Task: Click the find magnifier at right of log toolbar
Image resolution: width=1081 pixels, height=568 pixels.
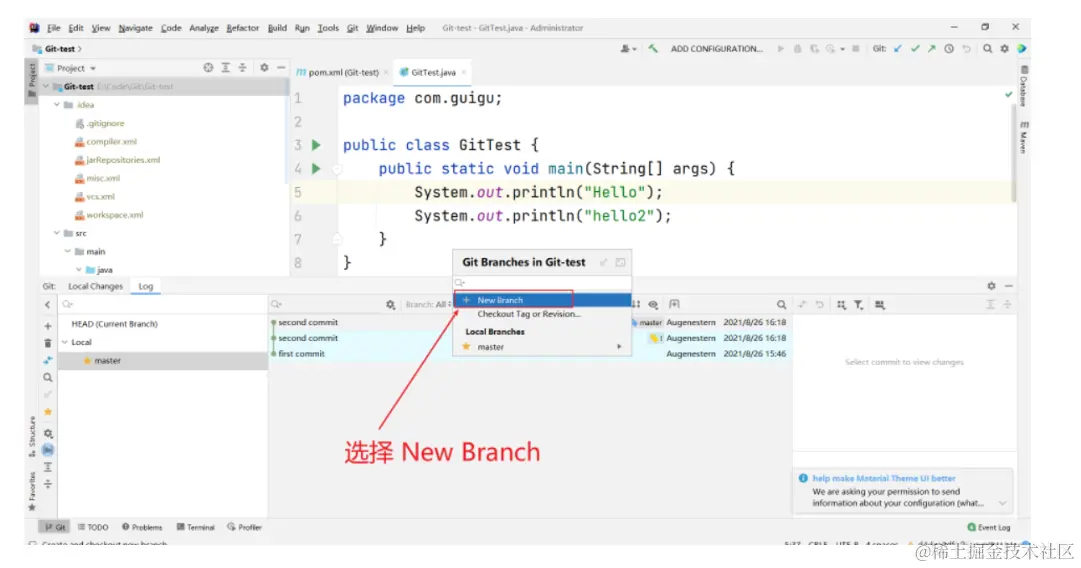Action: click(x=781, y=305)
